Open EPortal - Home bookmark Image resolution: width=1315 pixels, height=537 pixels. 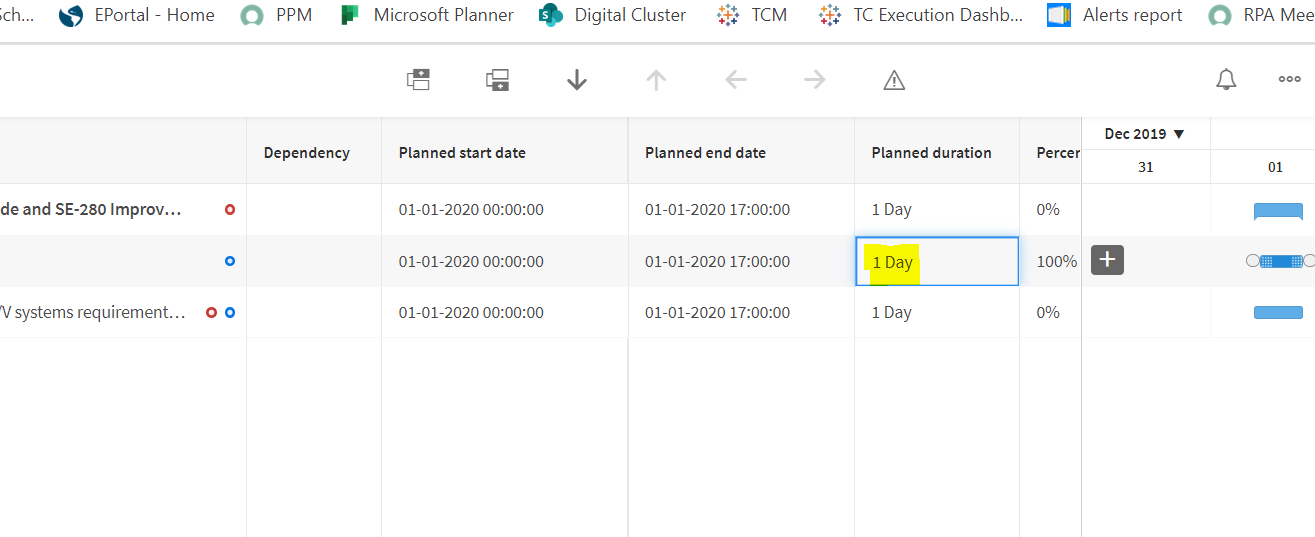(x=137, y=15)
